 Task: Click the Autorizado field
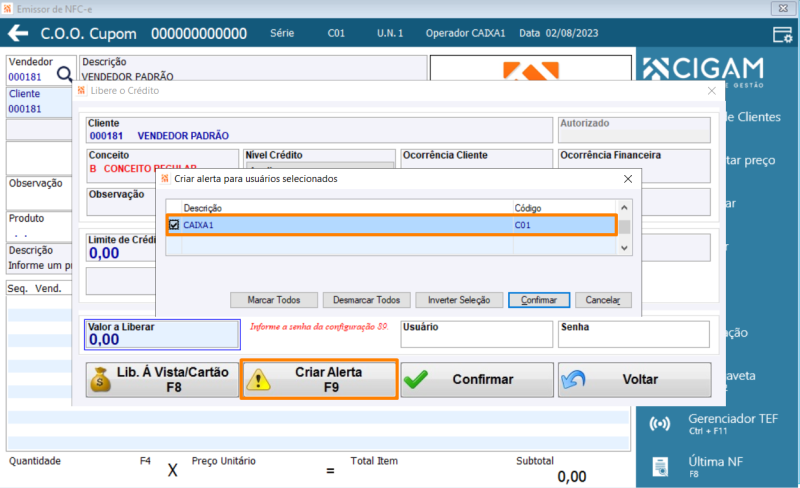(x=634, y=130)
